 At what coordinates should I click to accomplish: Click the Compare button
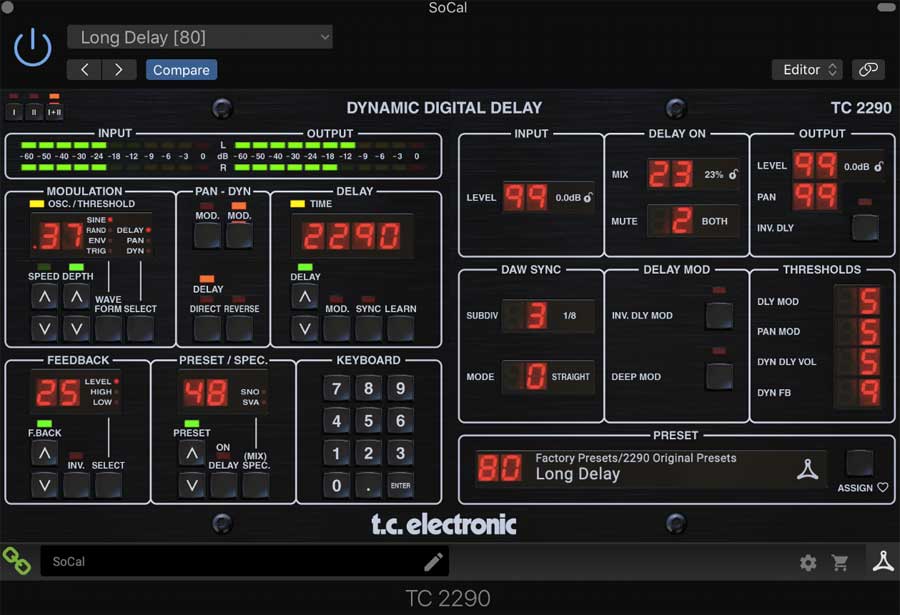(x=181, y=69)
